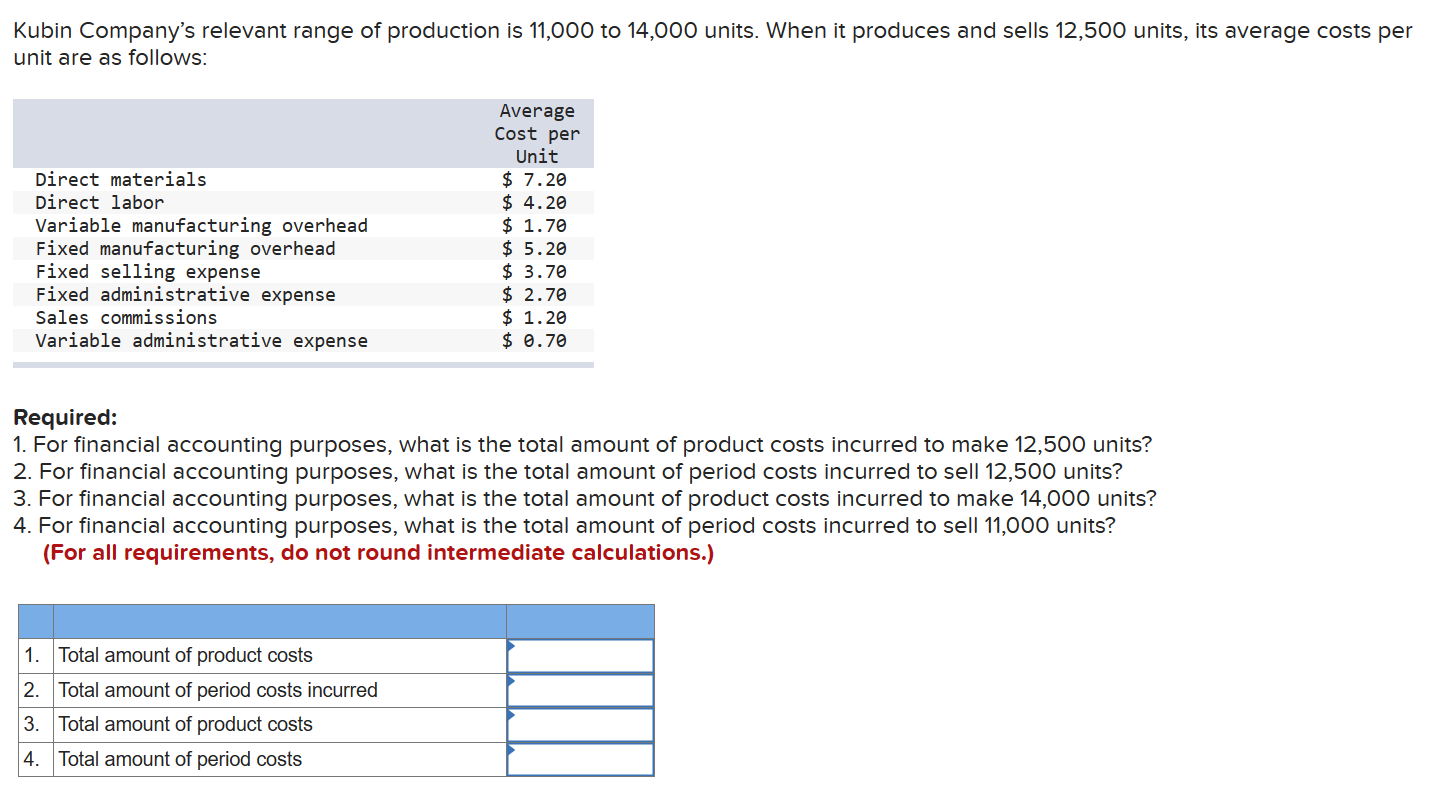1443x803 pixels.
Task: Click requirement 2 about selling 12,500 units
Action: [568, 472]
